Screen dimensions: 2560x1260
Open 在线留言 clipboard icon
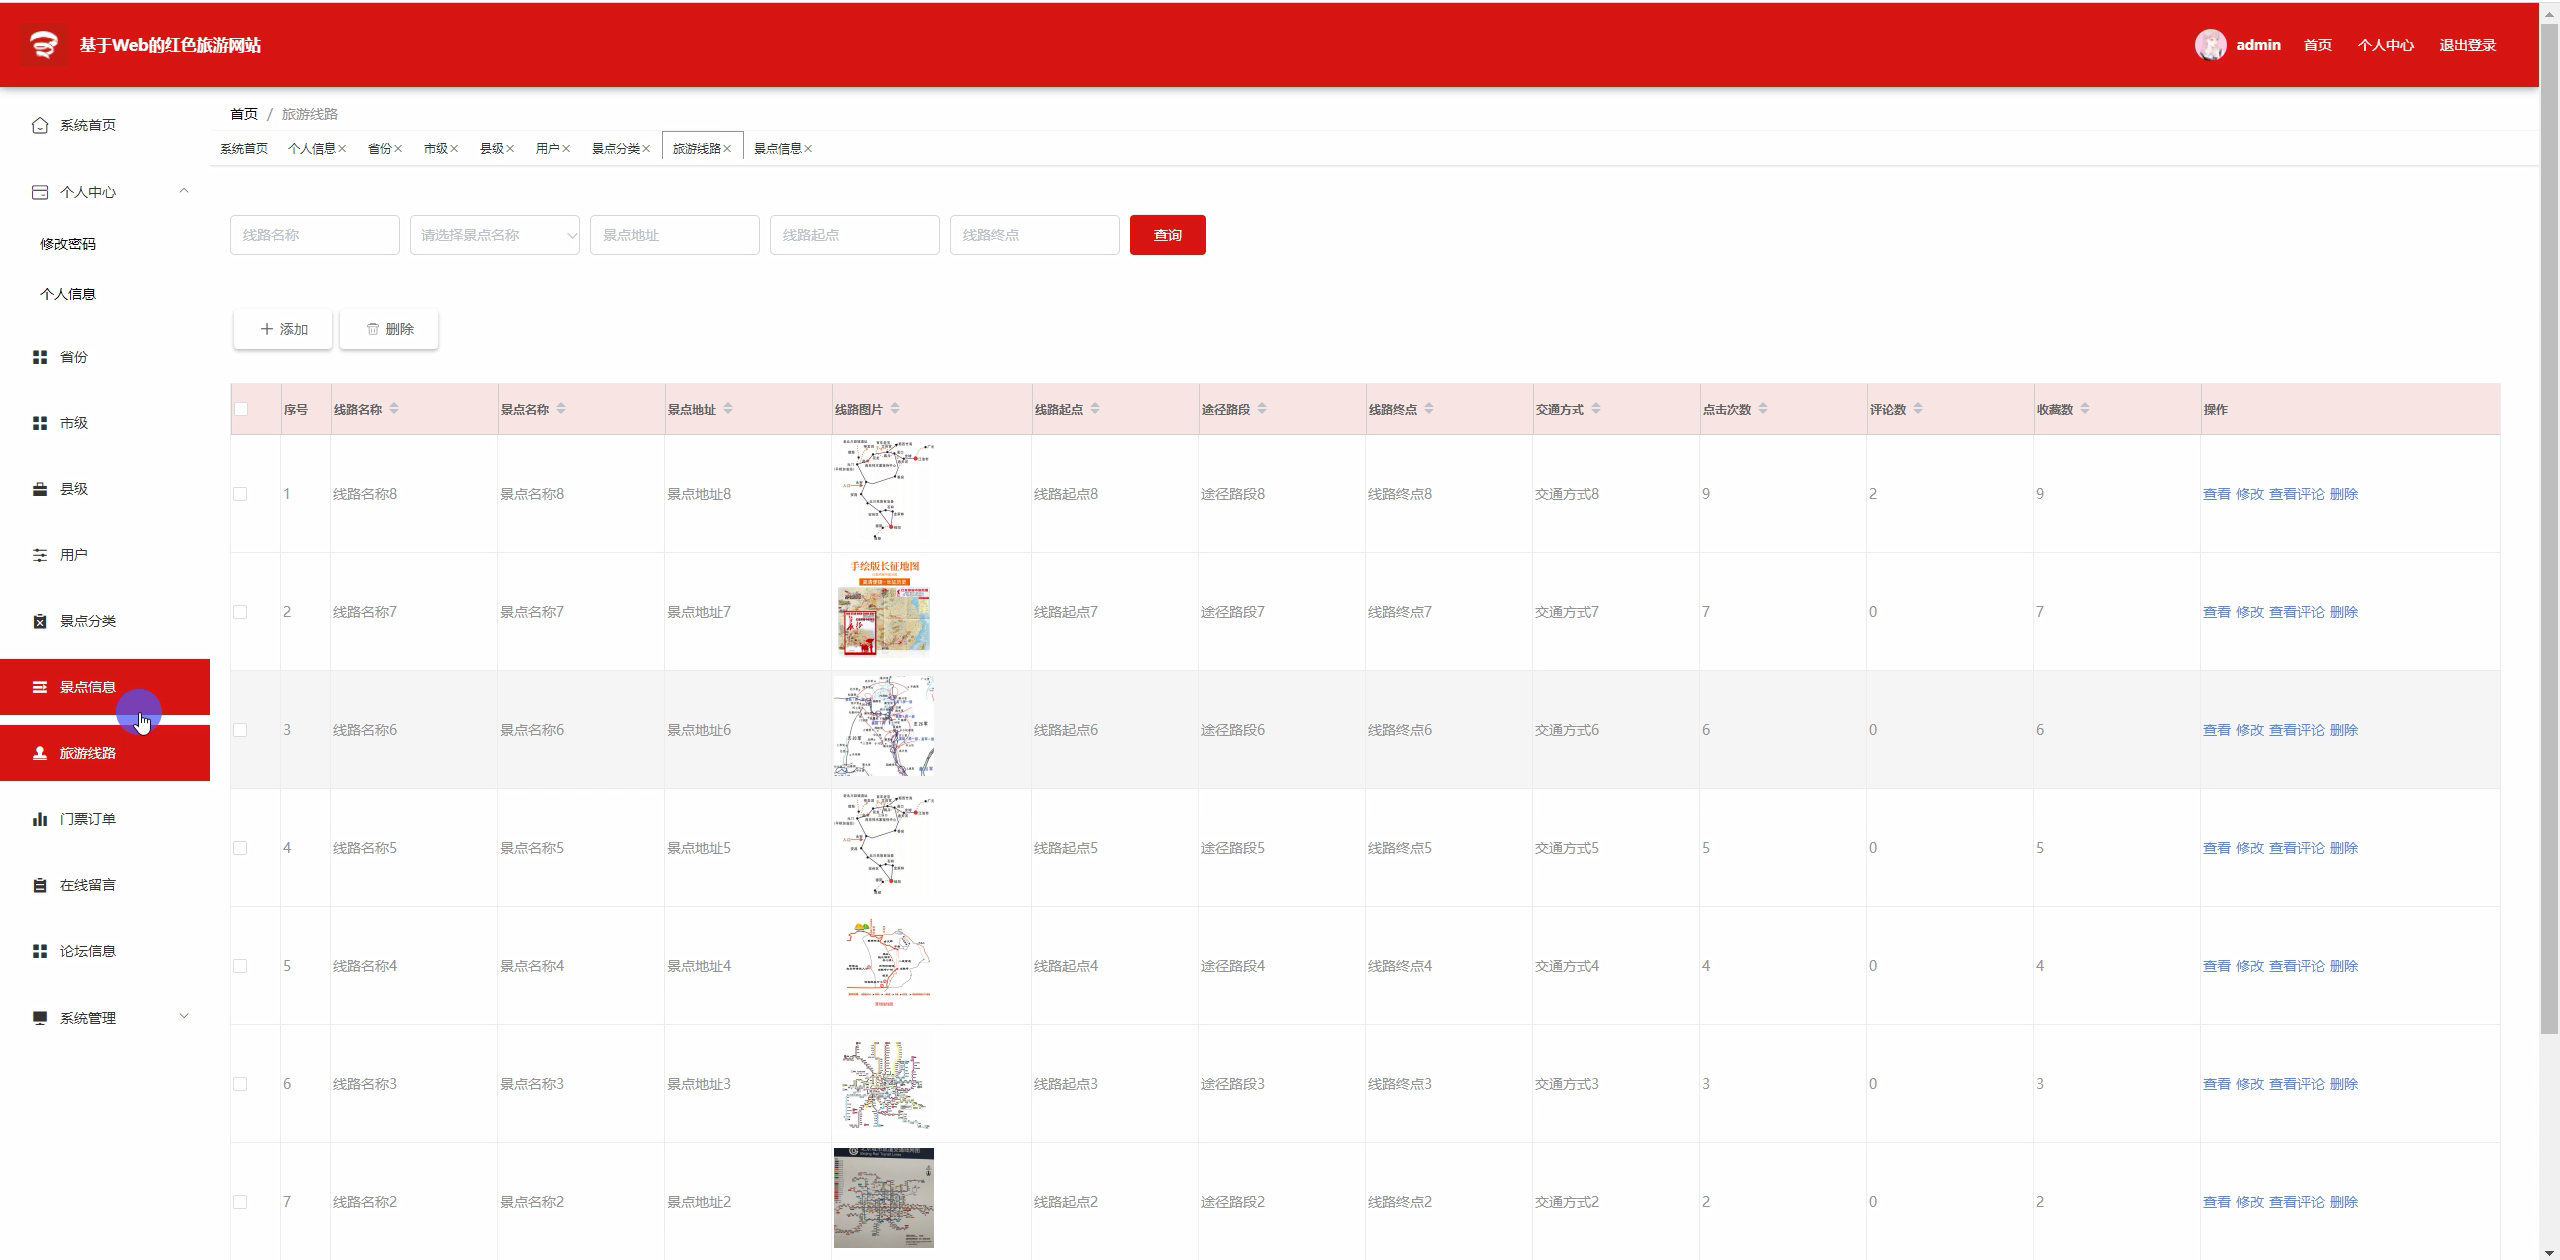[40, 885]
